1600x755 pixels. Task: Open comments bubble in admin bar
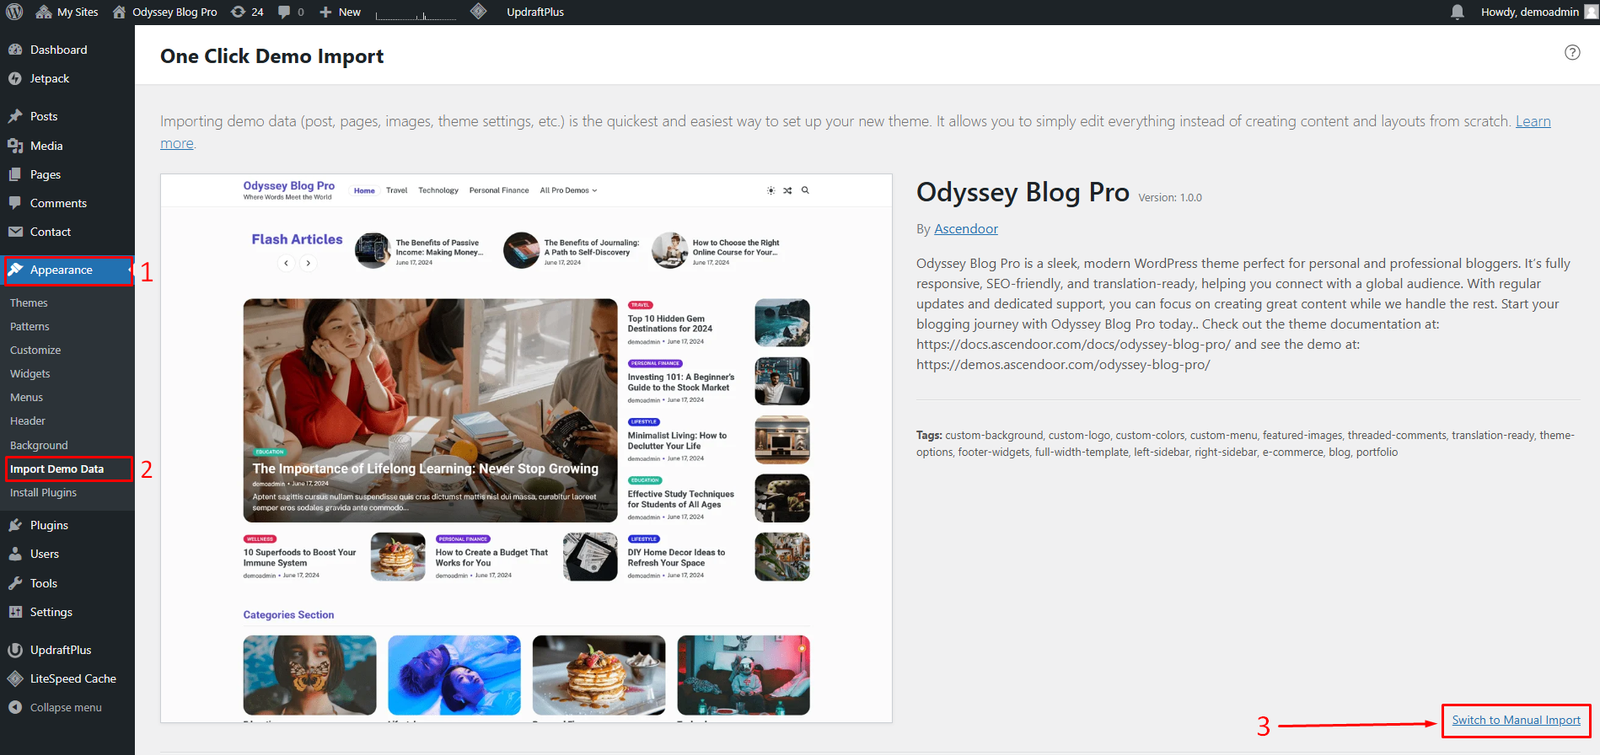coord(291,12)
